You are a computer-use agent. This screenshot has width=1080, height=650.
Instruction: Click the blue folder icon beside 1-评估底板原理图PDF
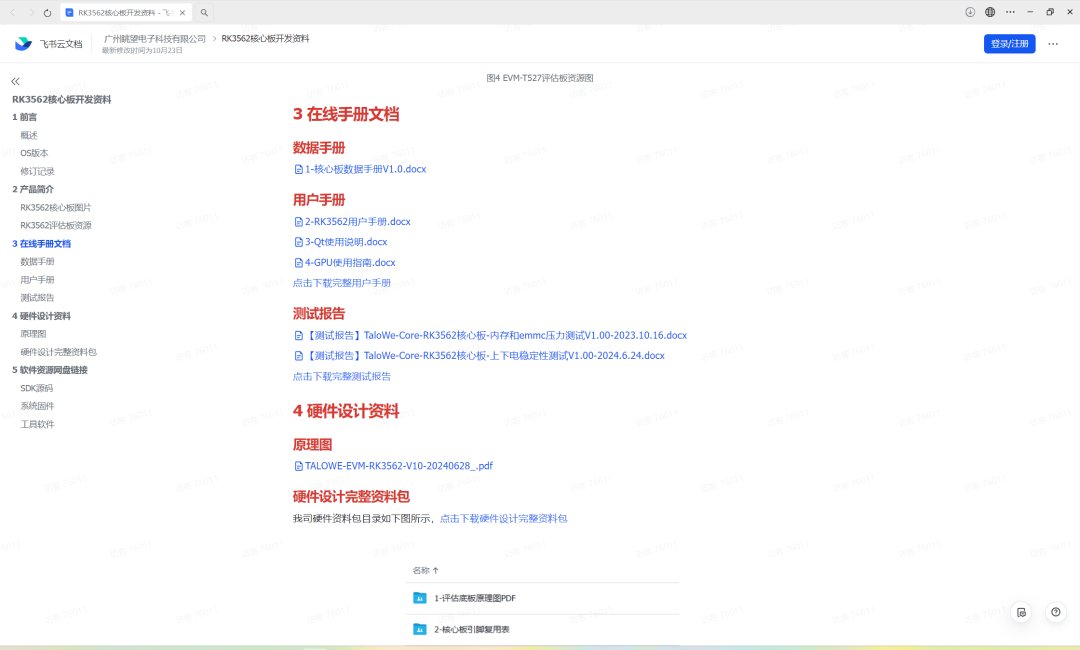(418, 598)
